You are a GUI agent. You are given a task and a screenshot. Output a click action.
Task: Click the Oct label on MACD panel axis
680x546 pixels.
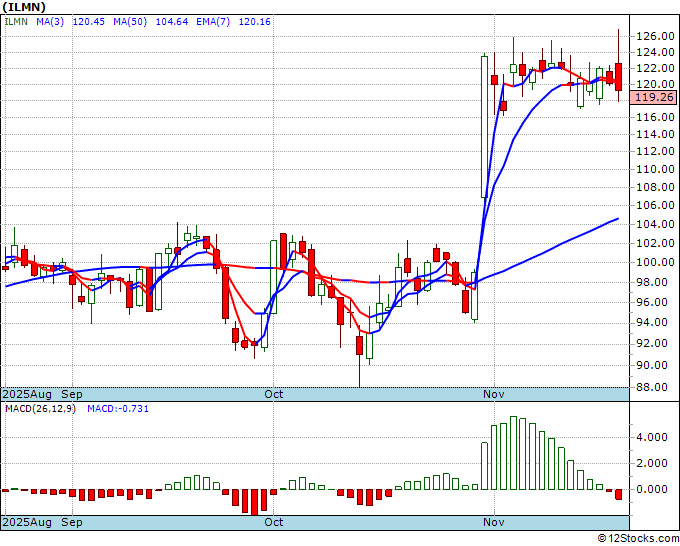274,522
